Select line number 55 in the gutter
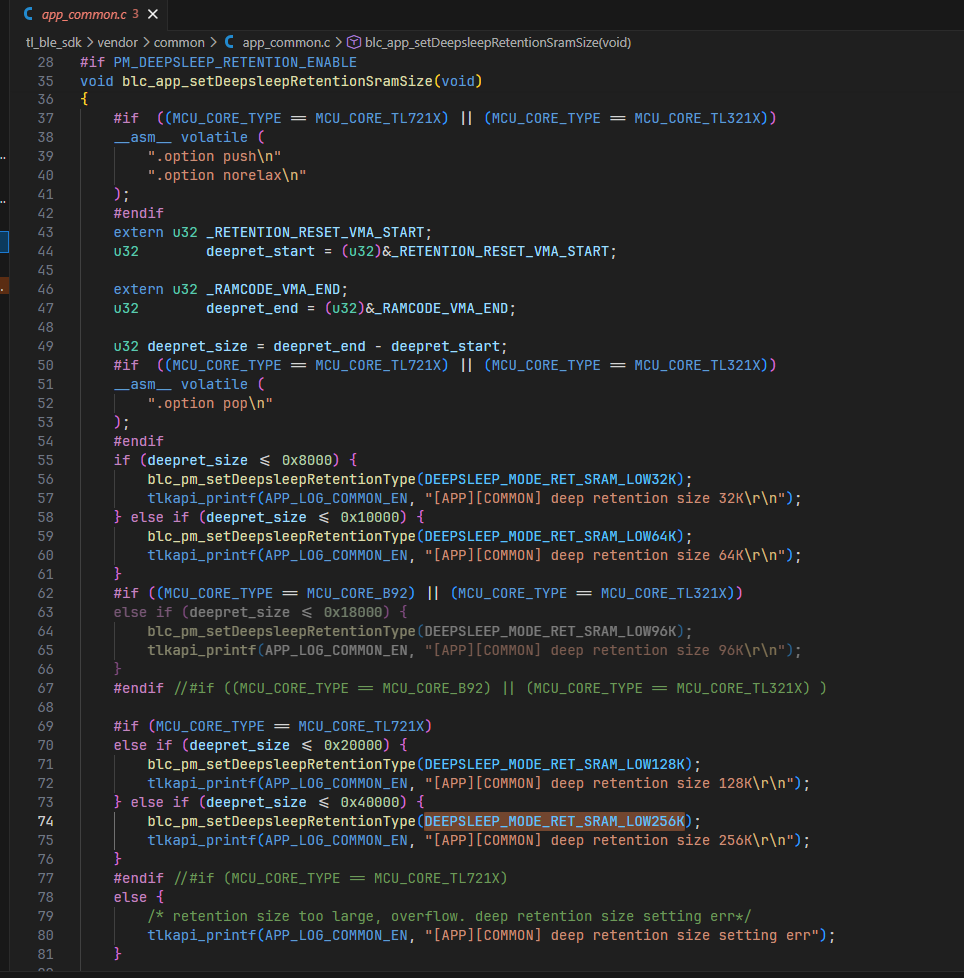The image size is (964, 978). tap(46, 460)
